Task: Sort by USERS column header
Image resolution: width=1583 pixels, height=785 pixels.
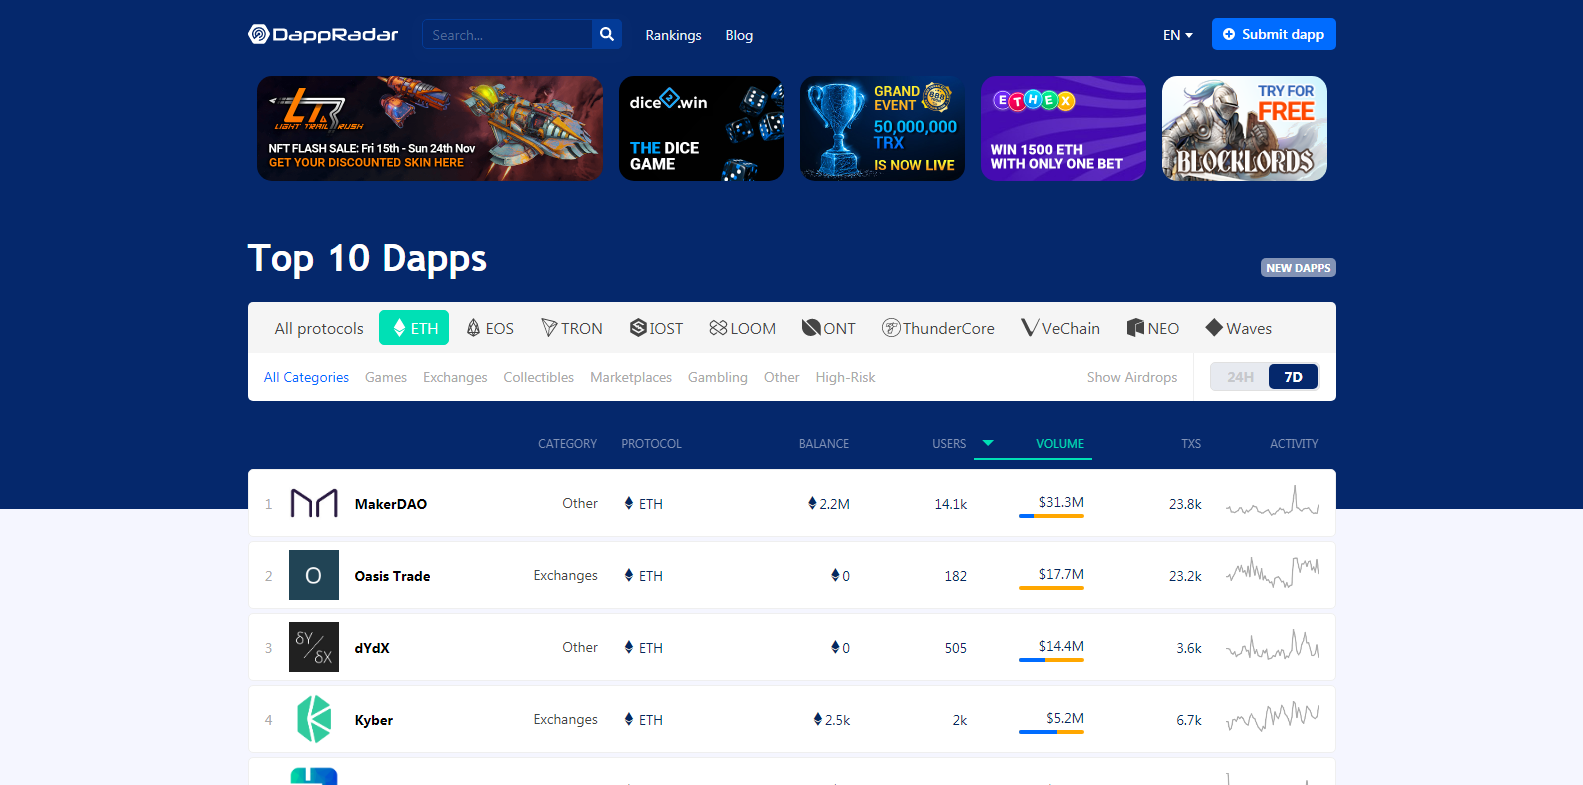Action: pos(949,444)
